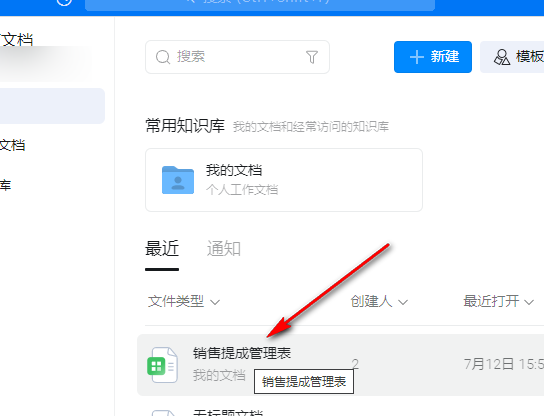Expand the 文件类型 filter dropdown

(184, 301)
